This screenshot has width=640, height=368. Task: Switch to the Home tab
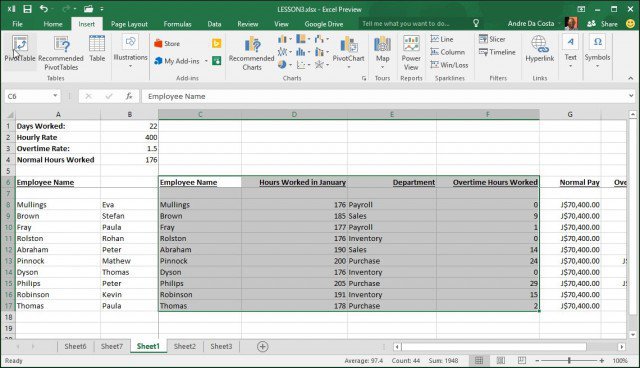coord(53,24)
